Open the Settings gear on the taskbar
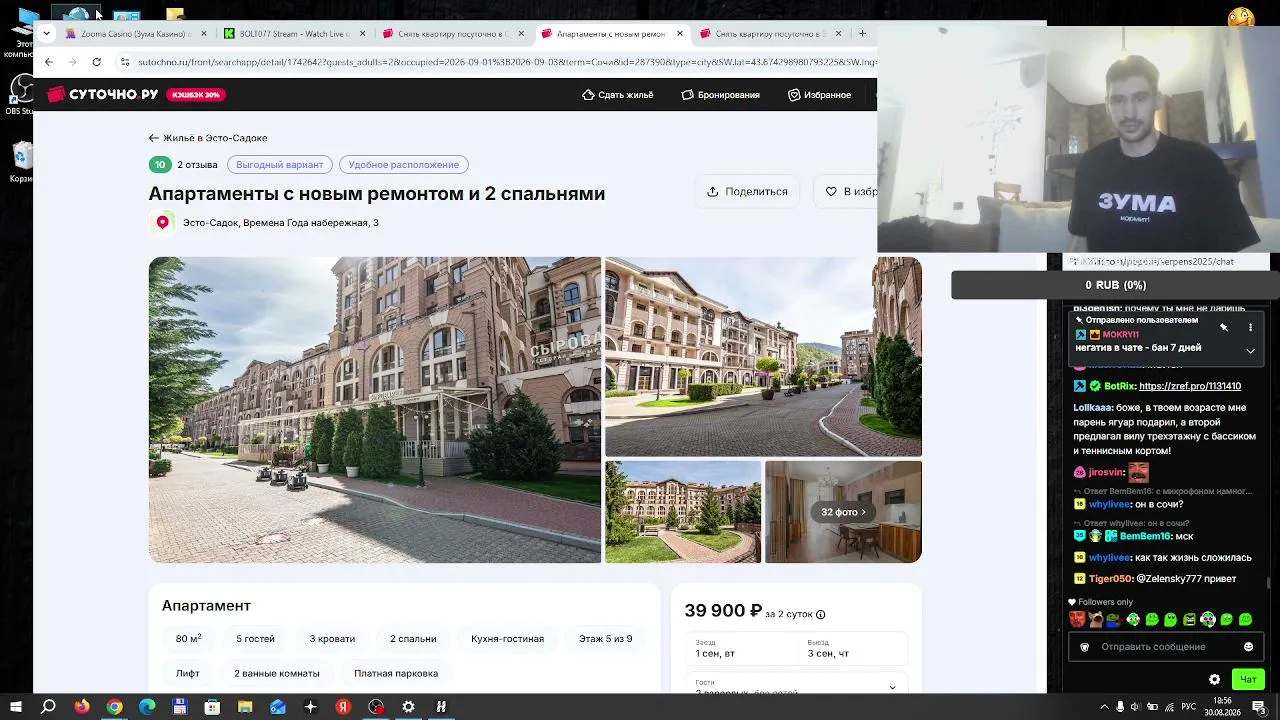 point(408,707)
